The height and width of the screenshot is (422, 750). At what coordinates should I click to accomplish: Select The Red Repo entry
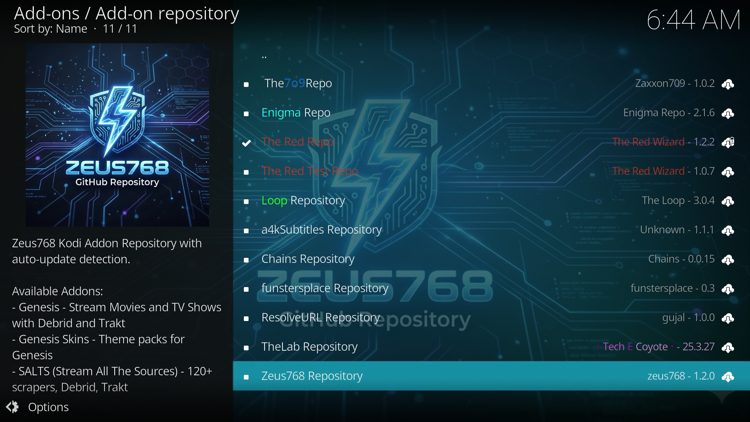pos(491,142)
